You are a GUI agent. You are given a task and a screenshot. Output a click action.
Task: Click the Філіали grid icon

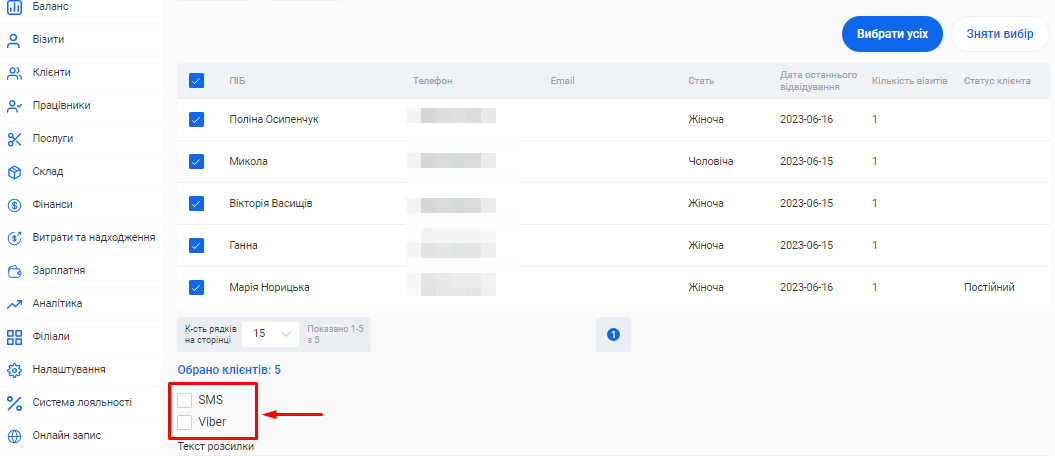(15, 337)
